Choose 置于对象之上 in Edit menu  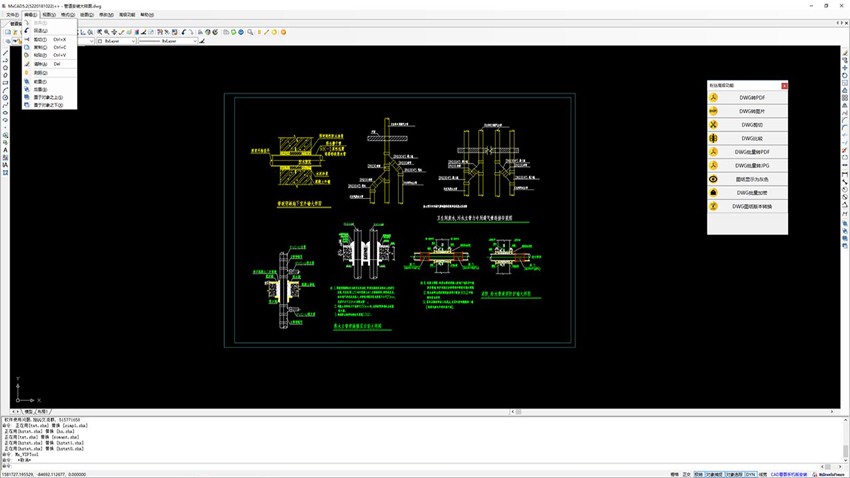point(49,98)
